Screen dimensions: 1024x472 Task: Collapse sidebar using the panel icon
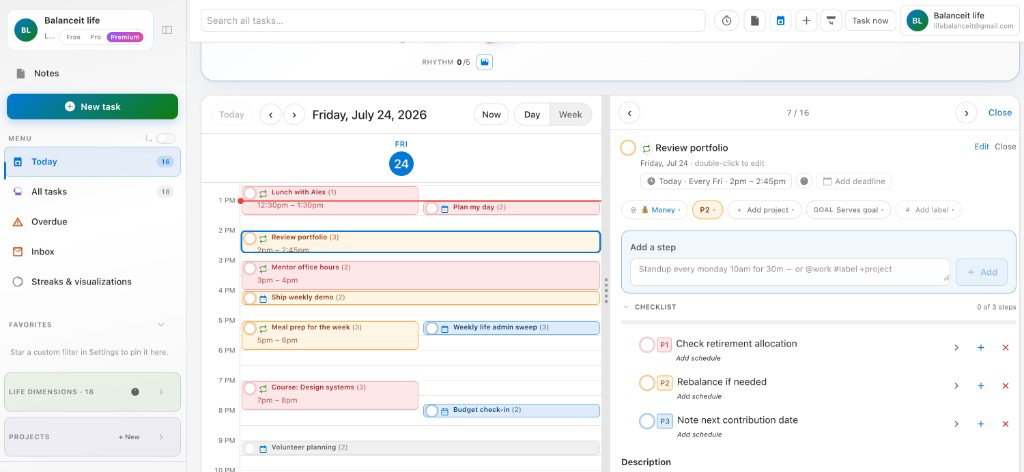[167, 29]
